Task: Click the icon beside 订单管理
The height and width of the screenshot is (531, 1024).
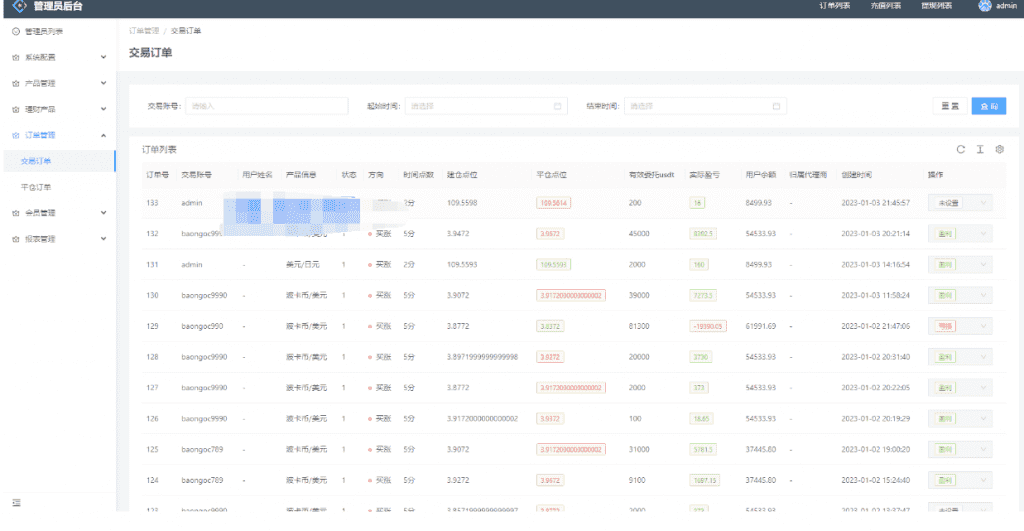Action: tap(16, 135)
